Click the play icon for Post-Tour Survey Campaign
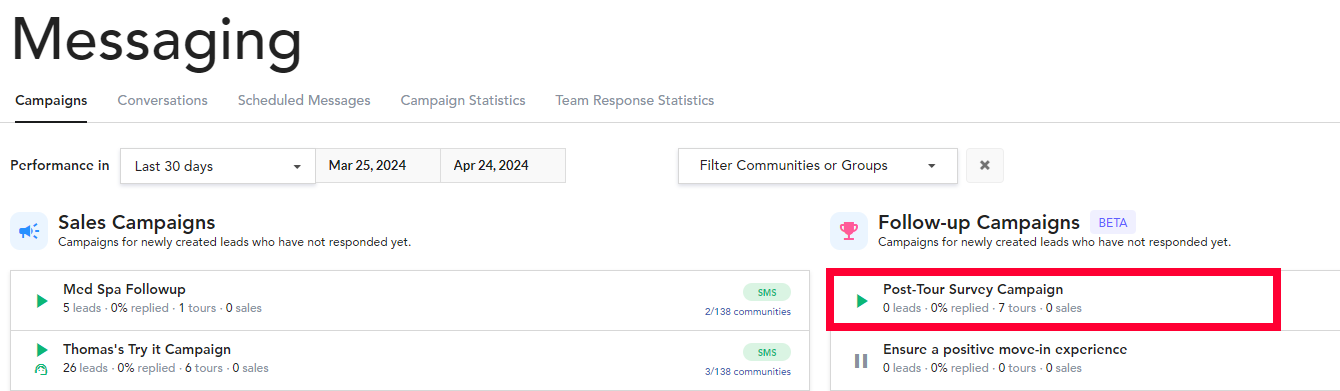Screen dimensions: 1340x391 point(862,301)
